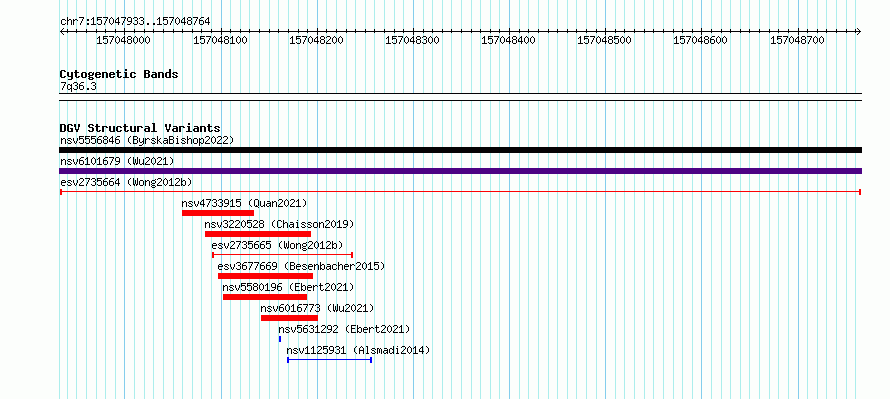Open nsv6016773 (Wu2021) label
The image size is (890, 399).
coord(317,308)
